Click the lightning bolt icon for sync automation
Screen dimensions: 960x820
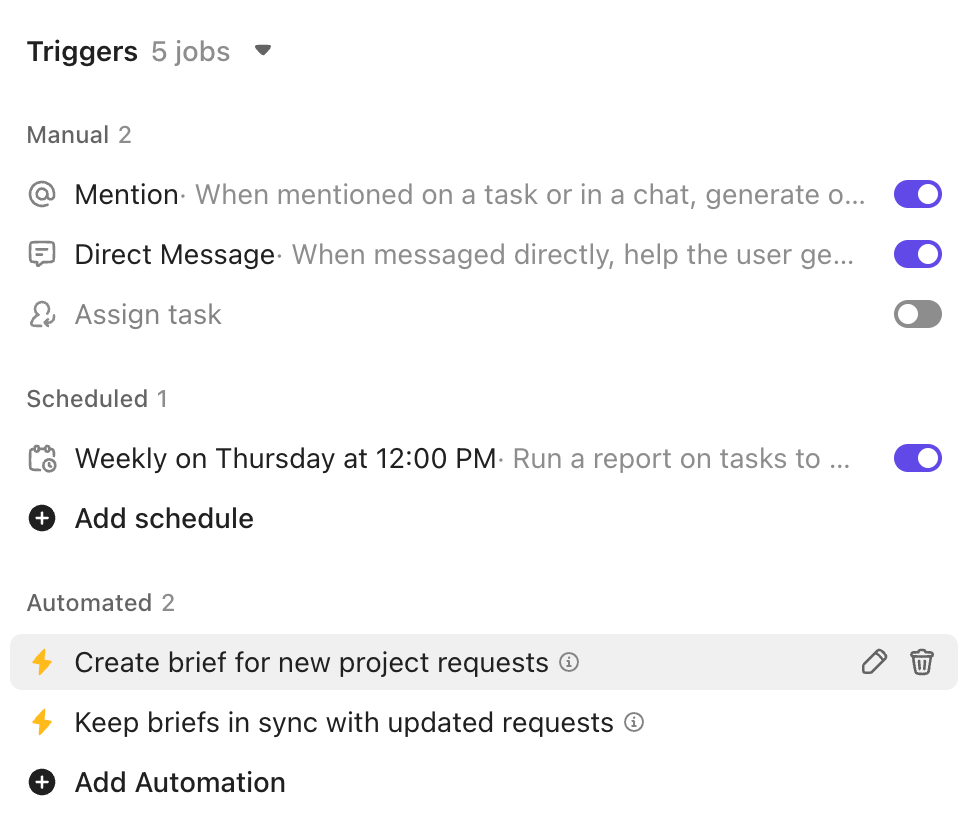point(43,722)
